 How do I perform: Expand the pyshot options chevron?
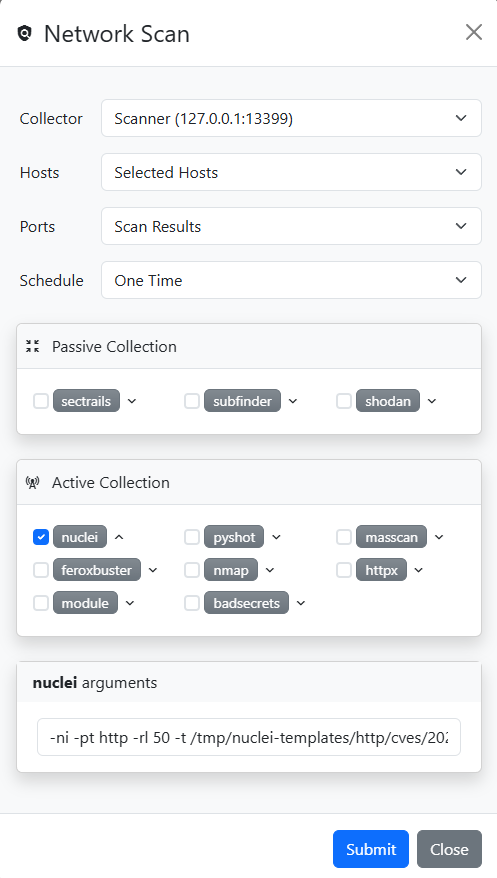click(276, 537)
